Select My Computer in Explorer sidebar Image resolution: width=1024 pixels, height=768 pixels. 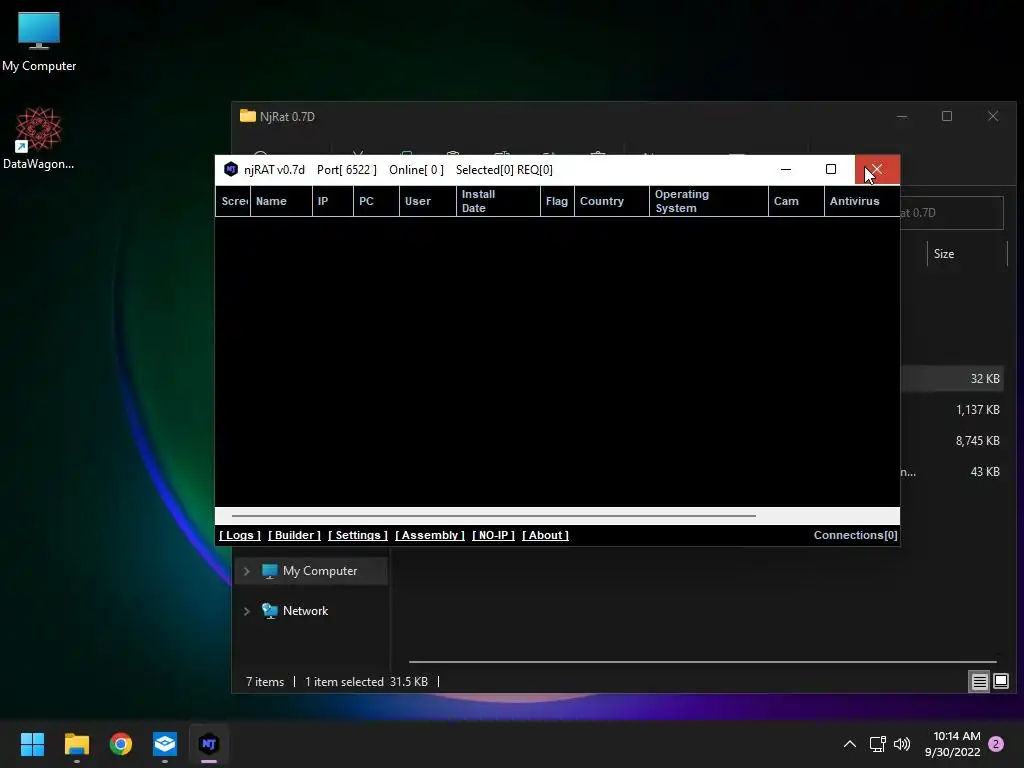pyautogui.click(x=312, y=571)
